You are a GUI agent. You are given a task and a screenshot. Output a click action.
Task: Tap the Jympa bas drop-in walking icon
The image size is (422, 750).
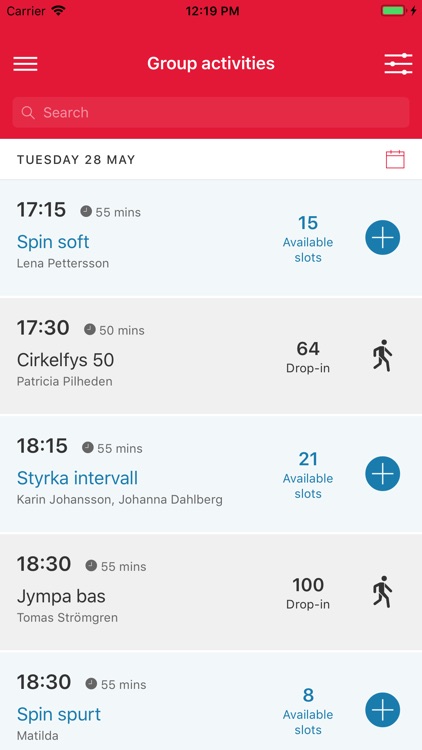point(382,592)
